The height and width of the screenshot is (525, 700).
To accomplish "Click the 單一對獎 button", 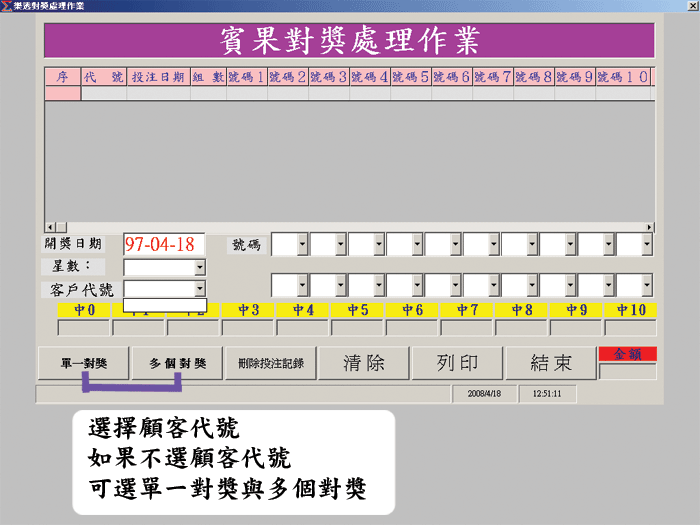I will 83,363.
